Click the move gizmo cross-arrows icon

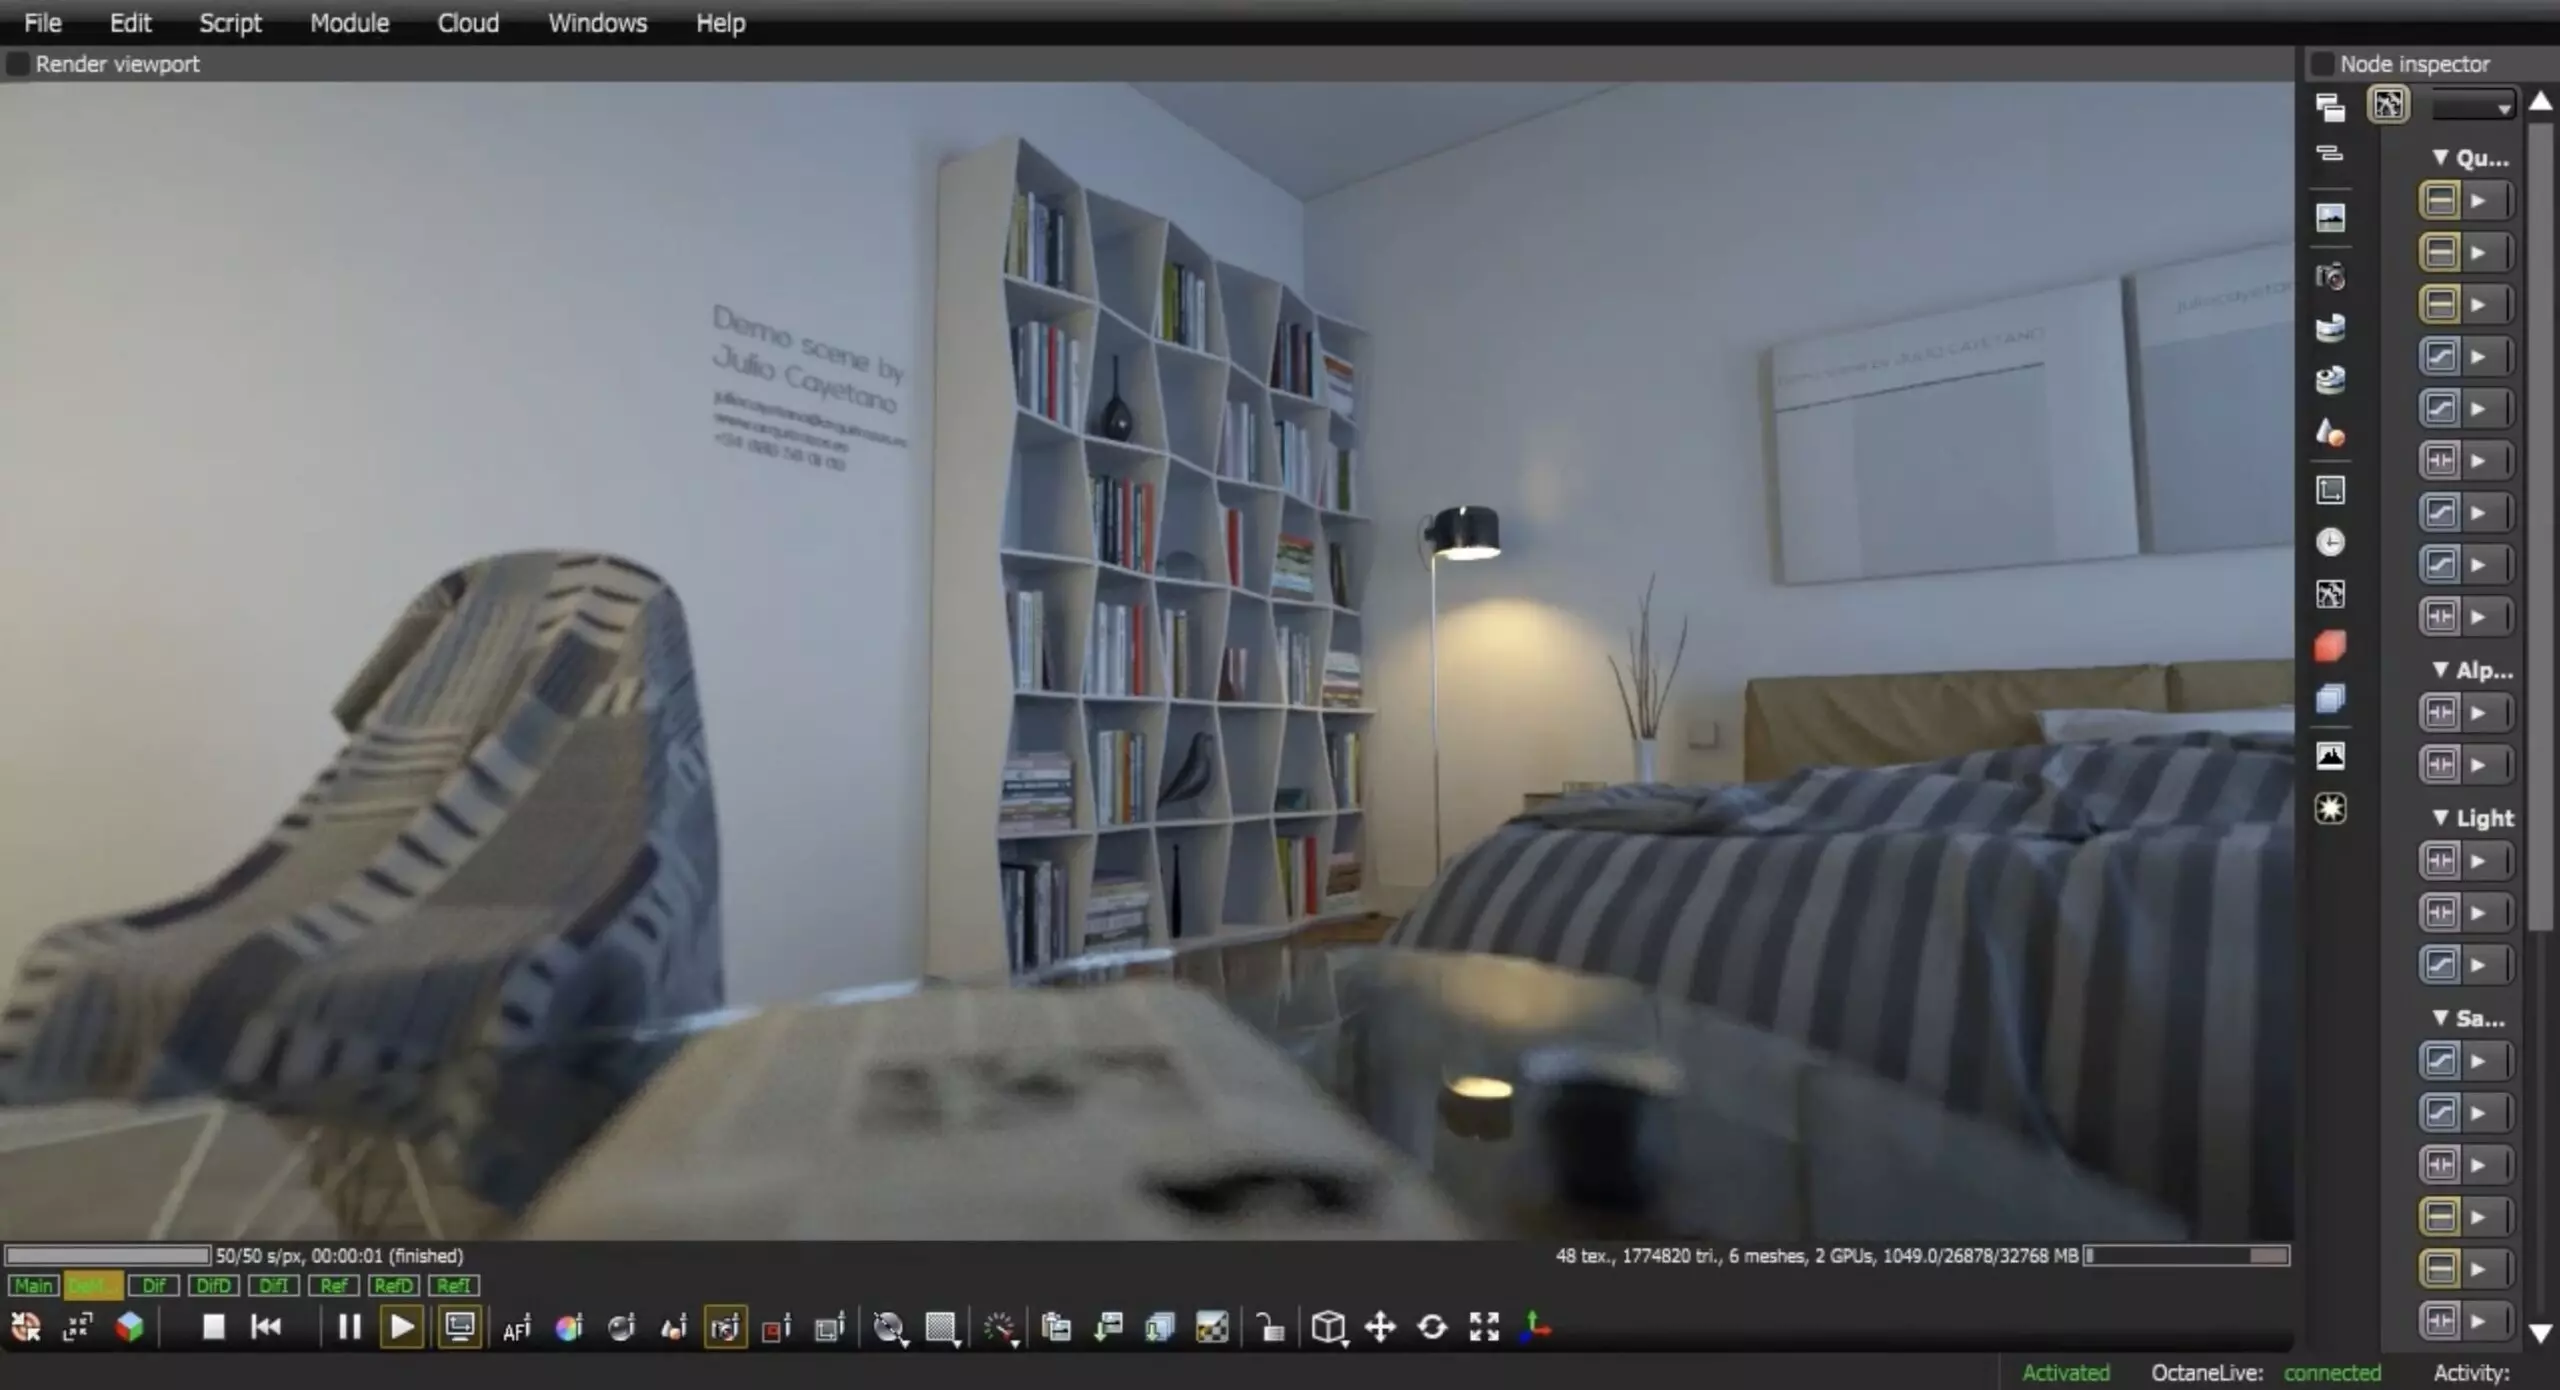(x=1380, y=1328)
